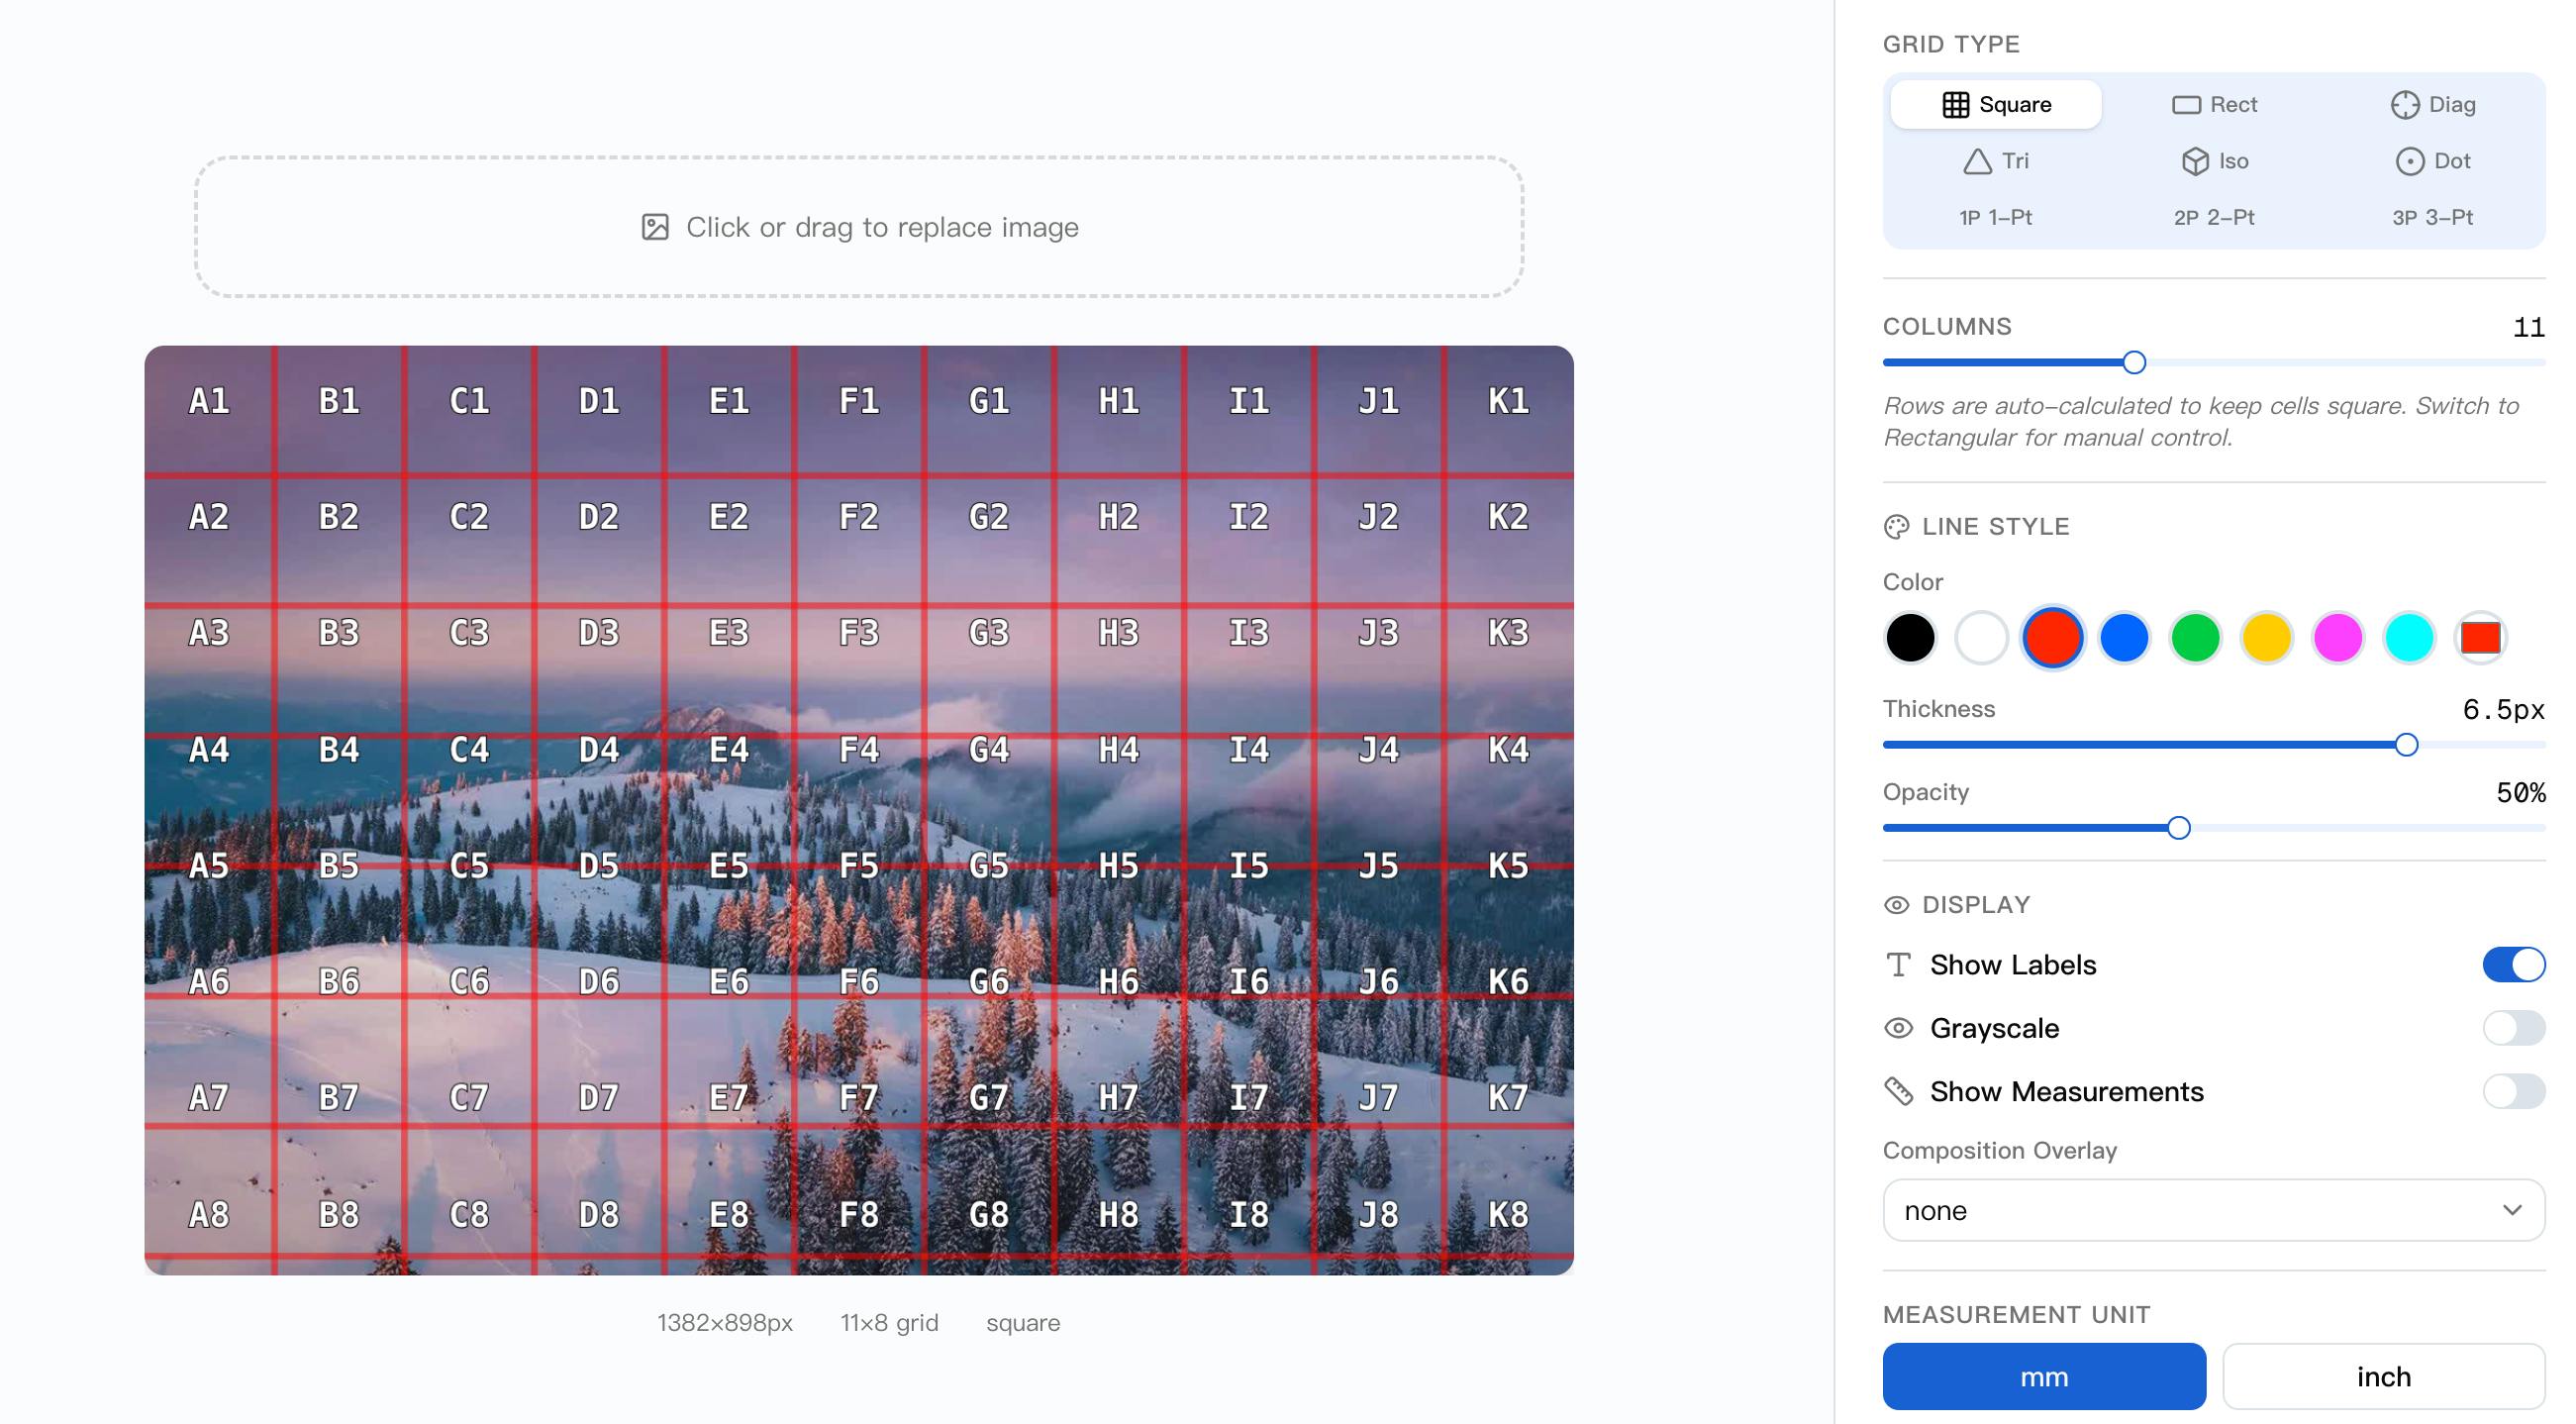Image resolution: width=2576 pixels, height=1424 pixels.
Task: Click the square label below image
Action: click(x=1022, y=1323)
